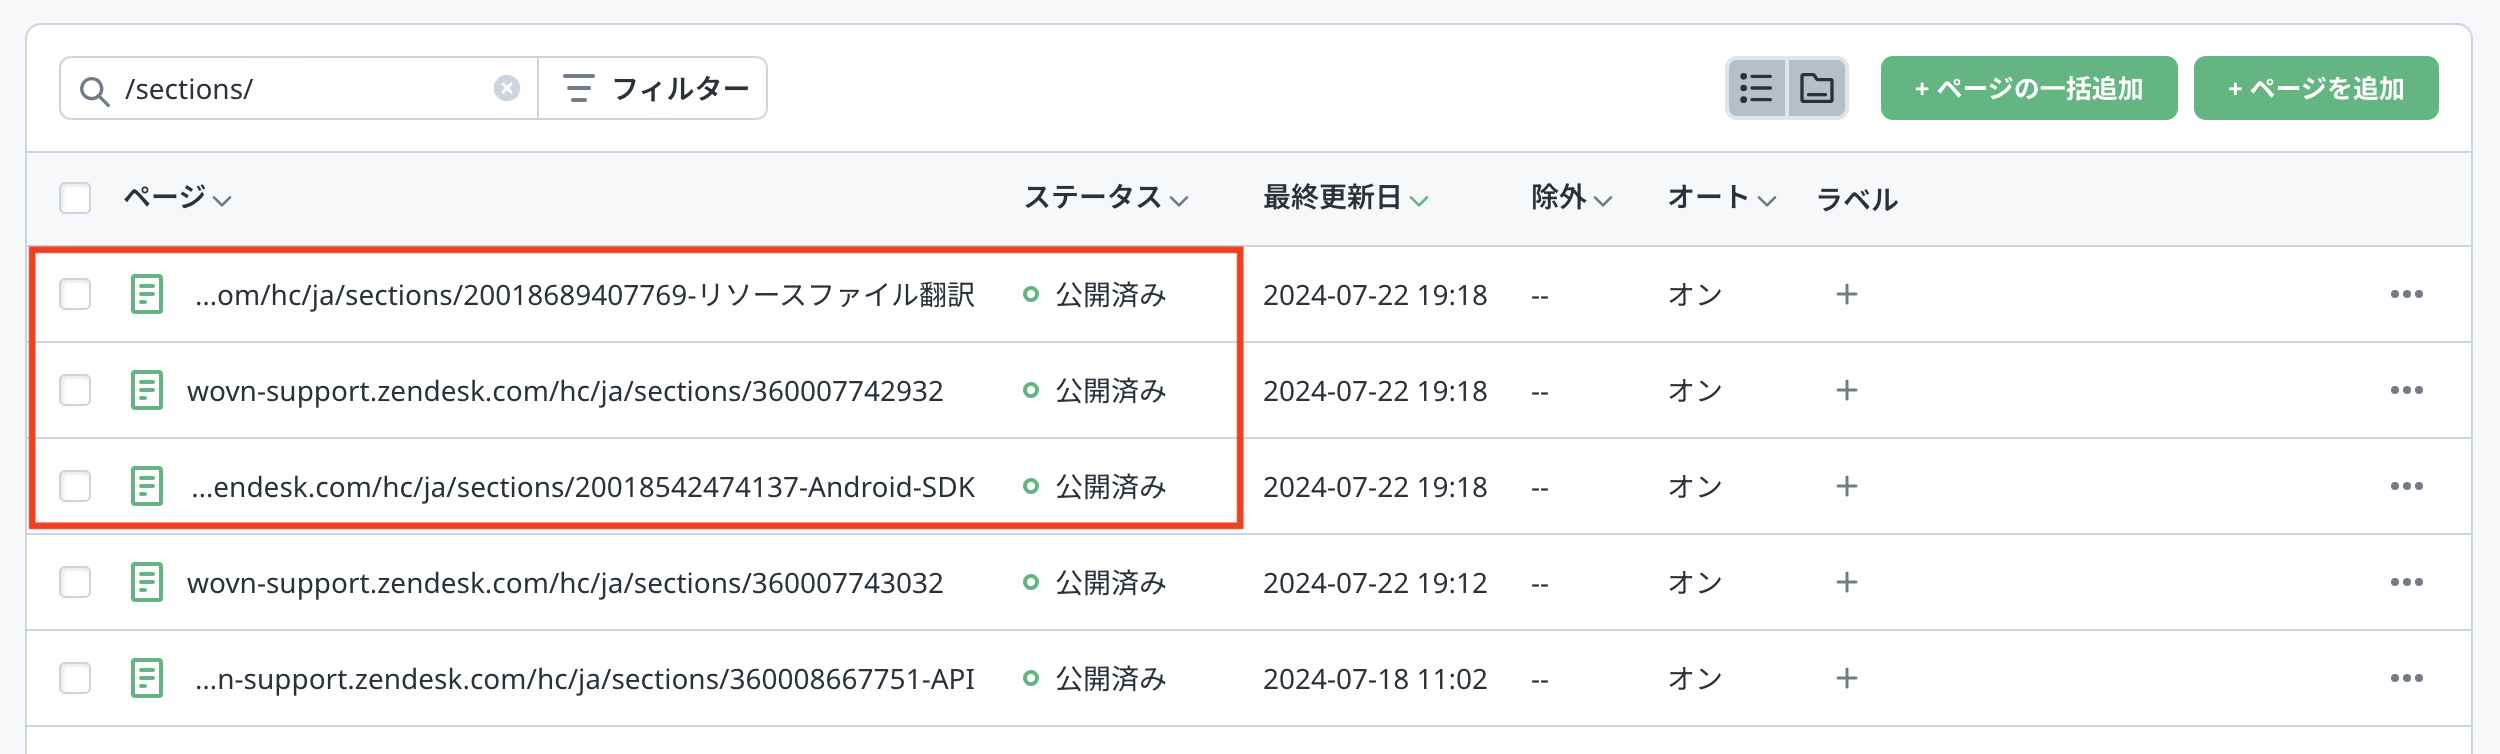Switch to list view

pyautogui.click(x=1756, y=89)
